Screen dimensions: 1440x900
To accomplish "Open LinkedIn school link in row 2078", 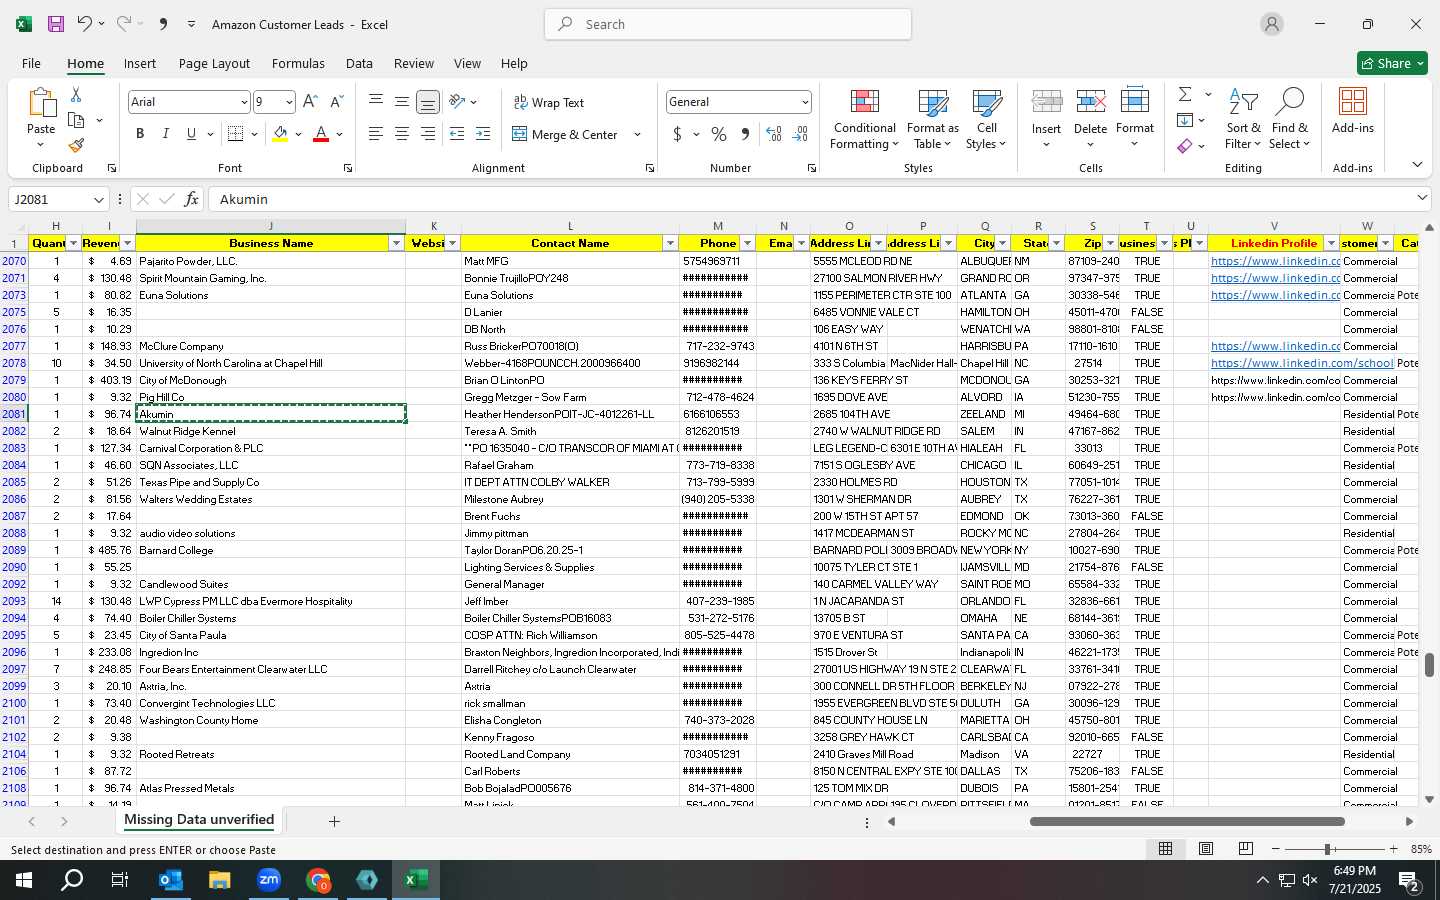I will click(1302, 363).
